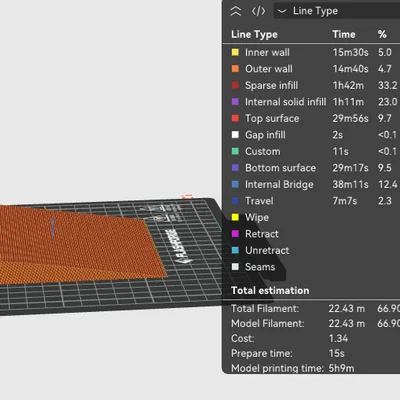
Task: Select the Outer wall row label
Action: [x=269, y=69]
